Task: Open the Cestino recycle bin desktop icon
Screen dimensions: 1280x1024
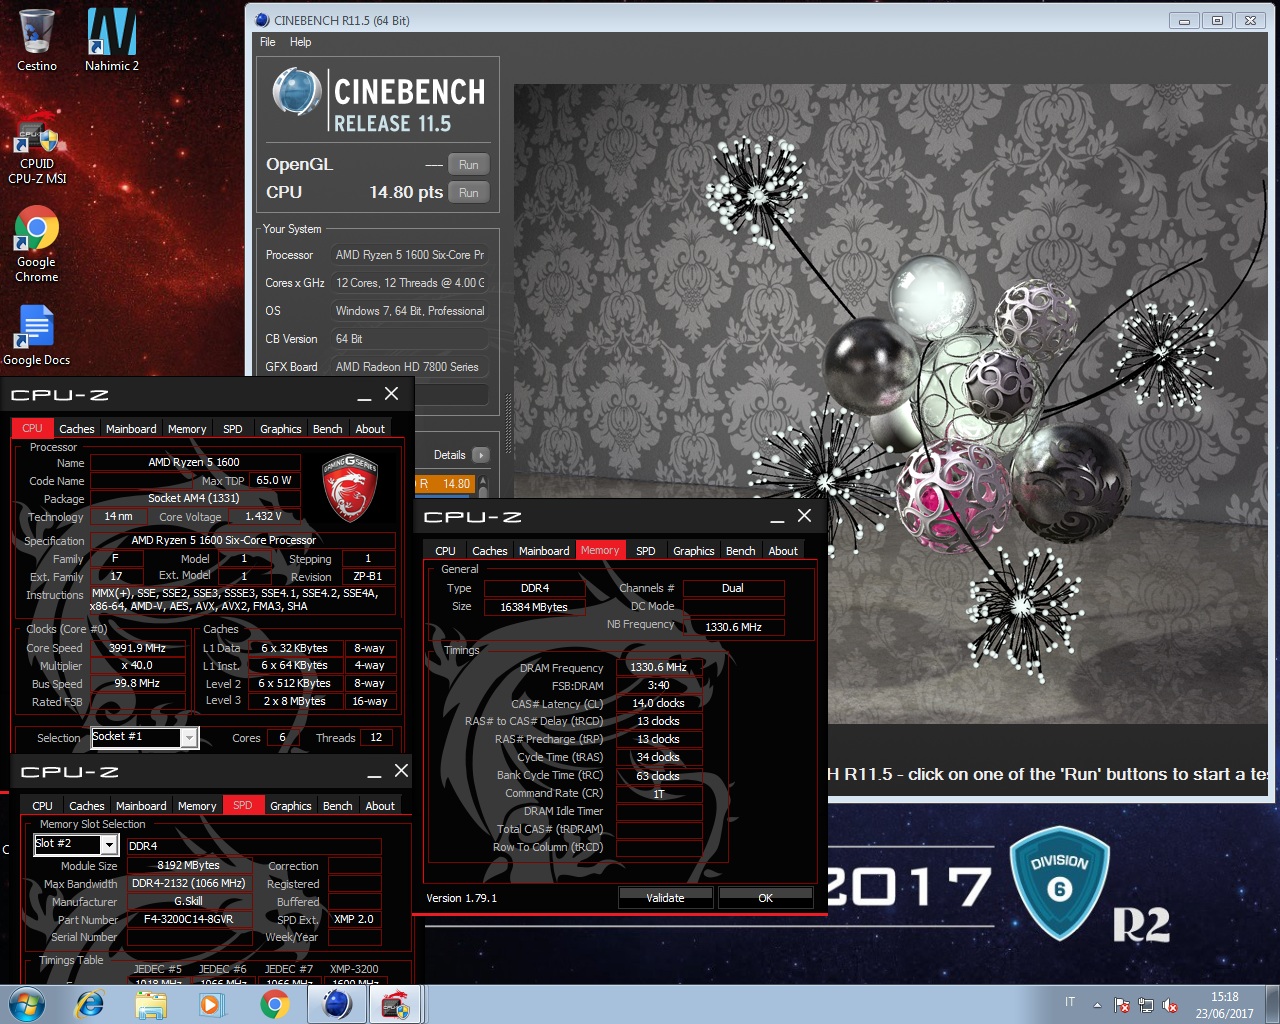Action: tap(37, 41)
